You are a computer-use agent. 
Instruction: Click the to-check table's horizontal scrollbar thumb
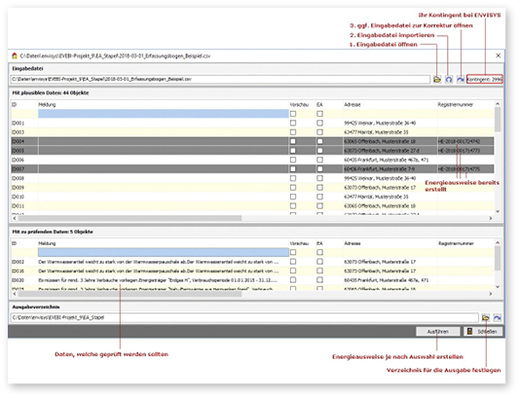pos(130,294)
